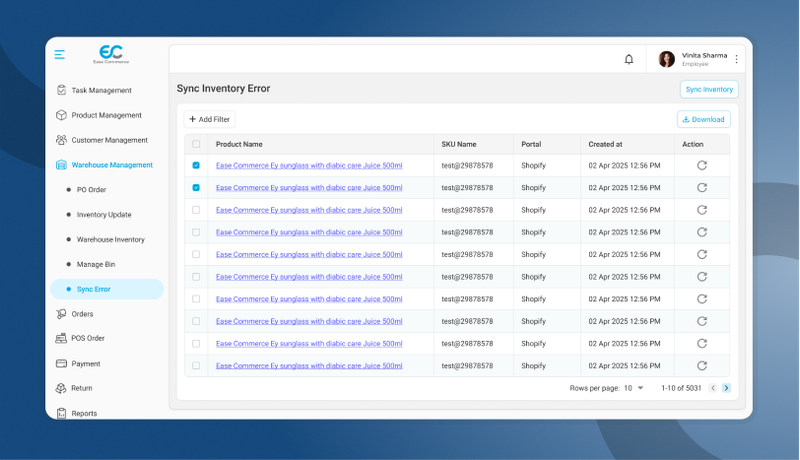Click the Product Management box icon
Image resolution: width=800 pixels, height=460 pixels.
tap(61, 115)
